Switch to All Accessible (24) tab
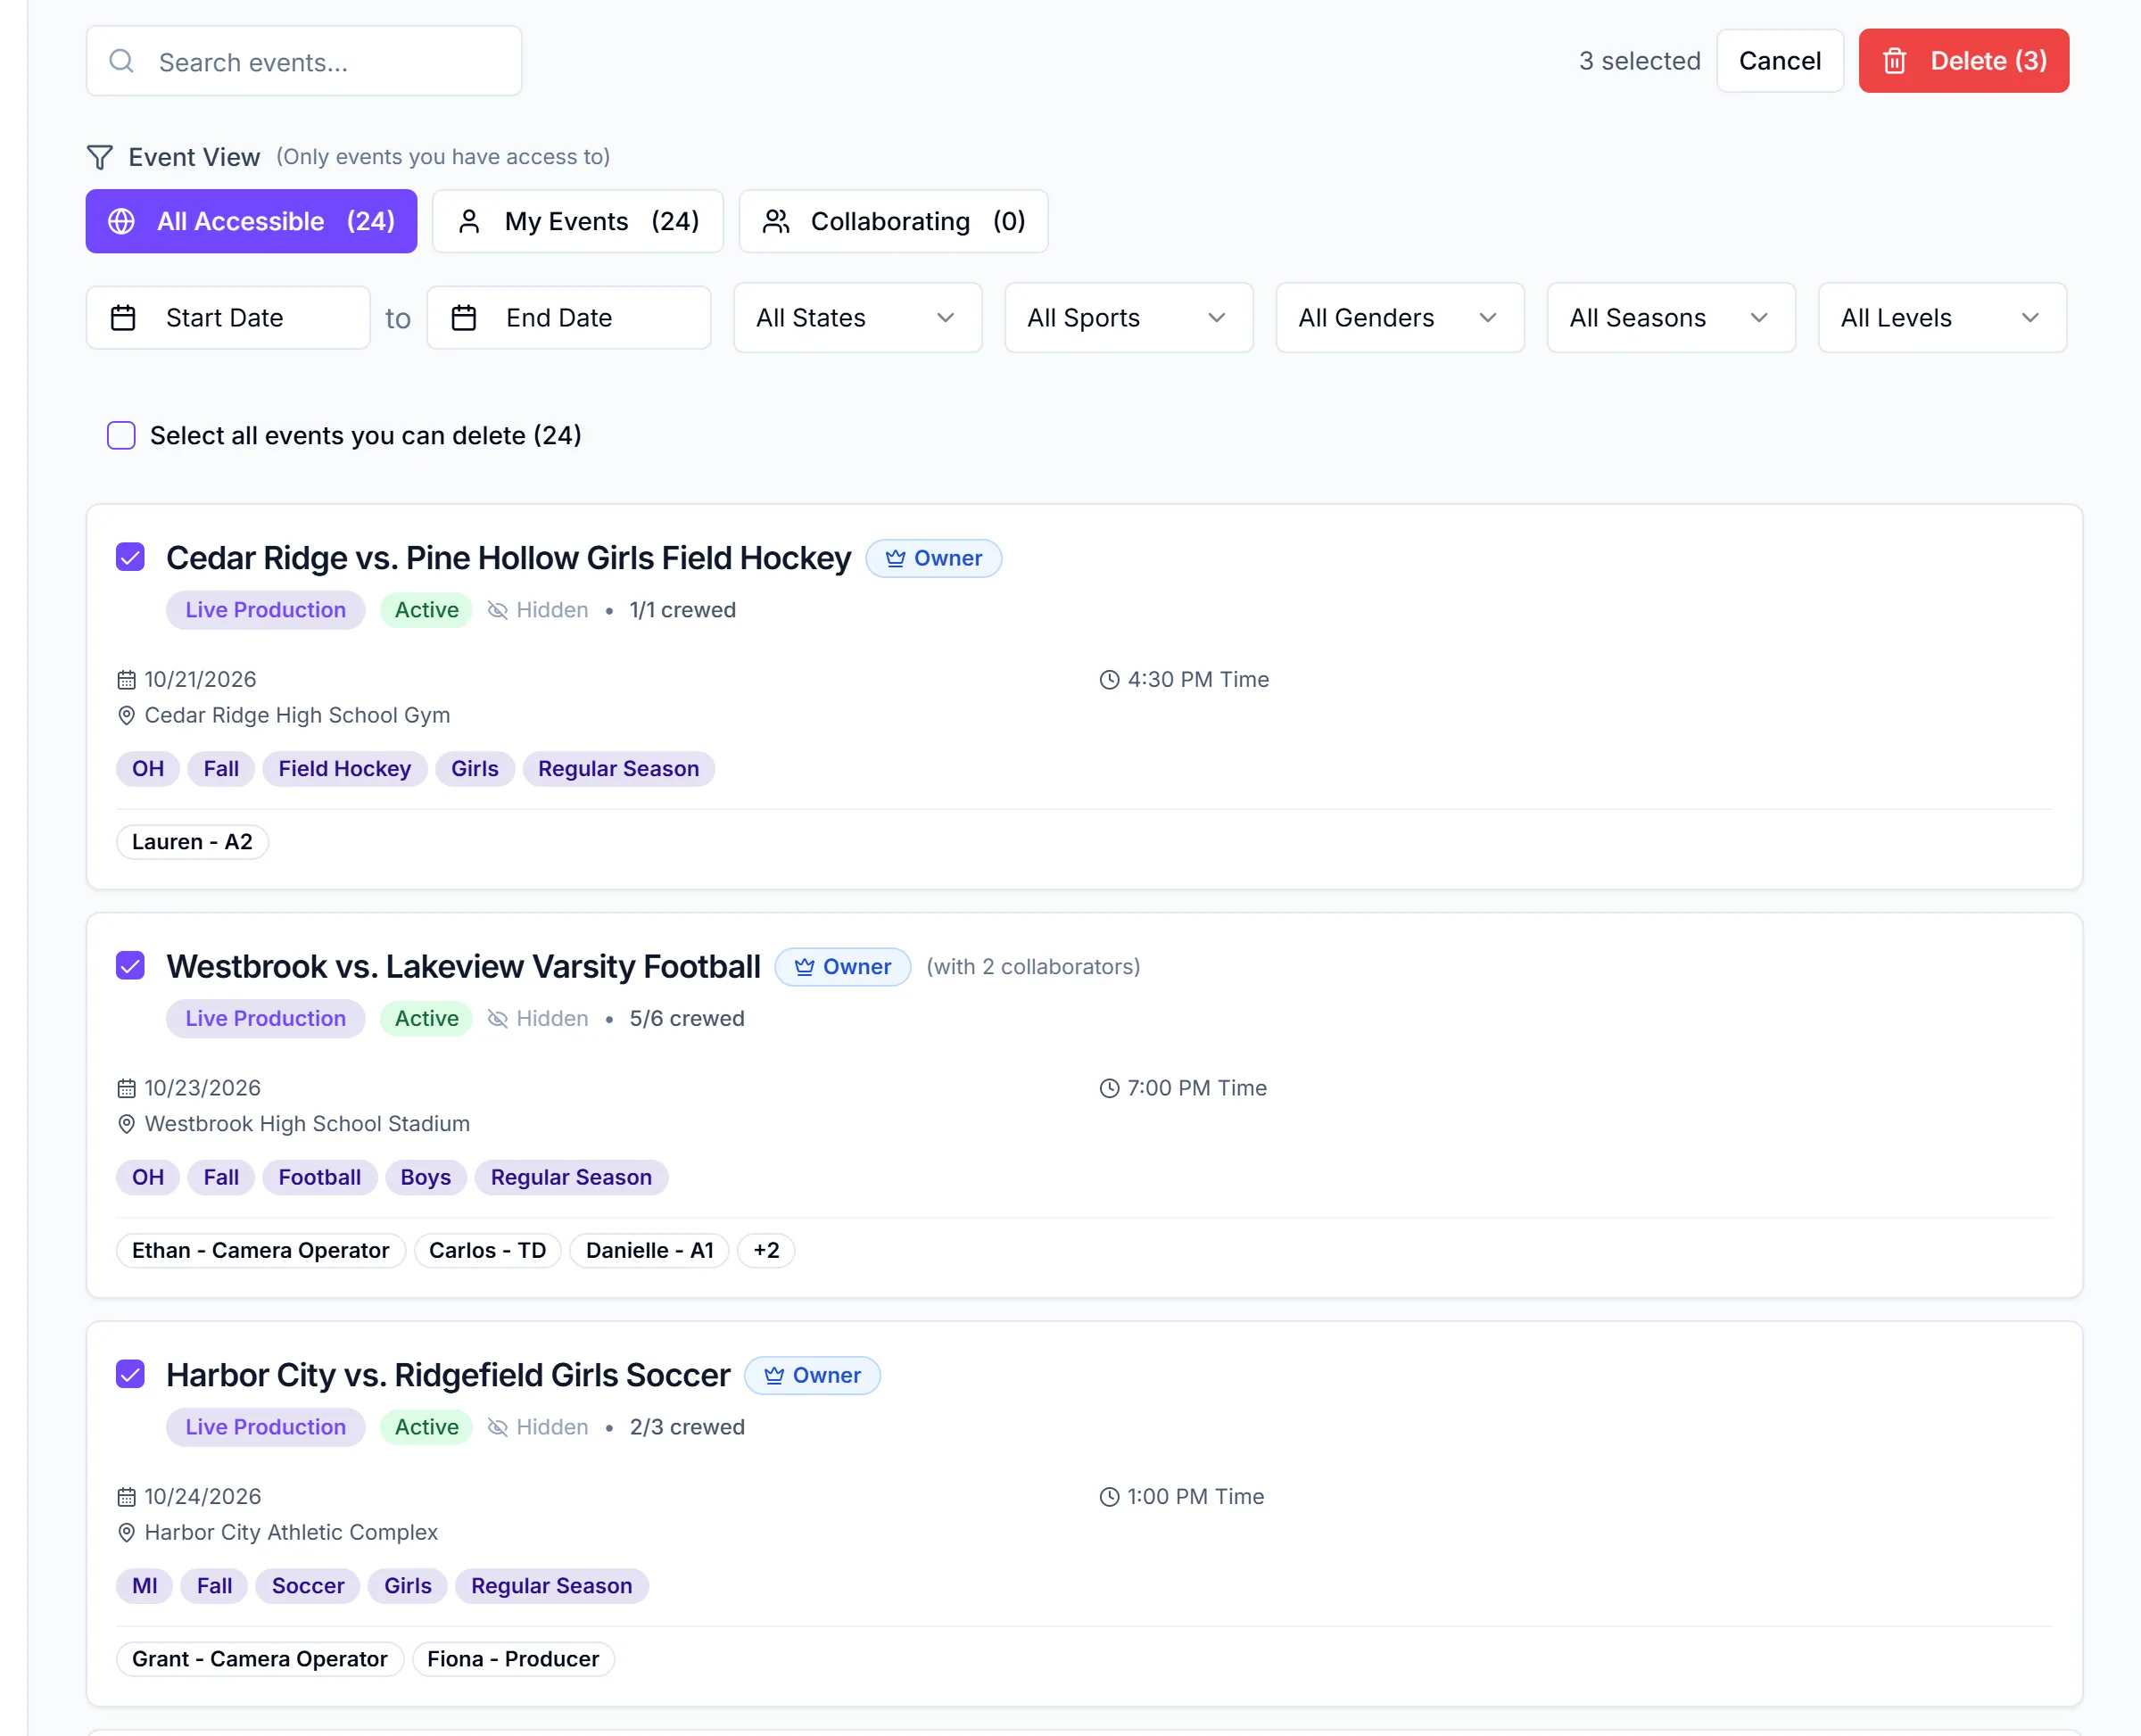Screen dimensions: 2141x1736 (x=251, y=221)
